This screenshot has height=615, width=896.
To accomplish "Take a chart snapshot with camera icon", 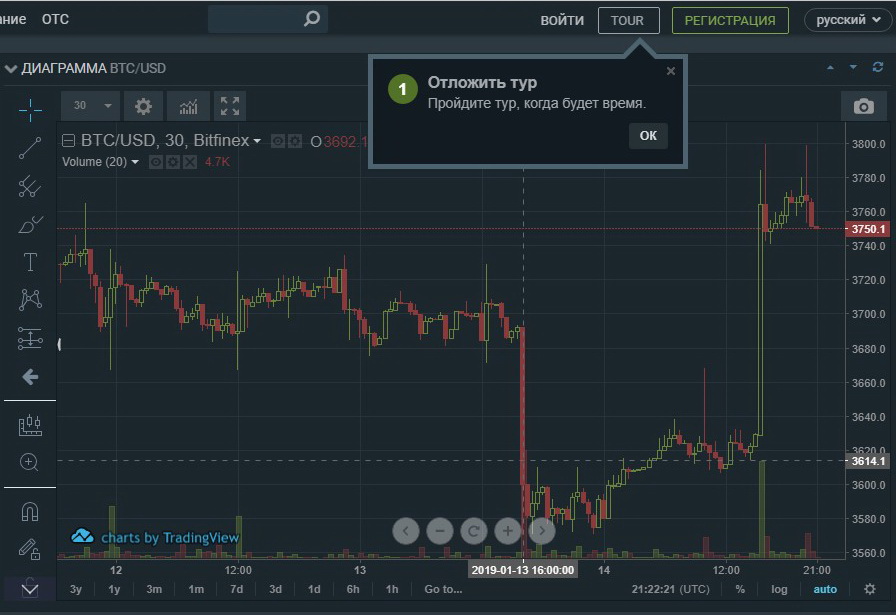I will tap(863, 106).
